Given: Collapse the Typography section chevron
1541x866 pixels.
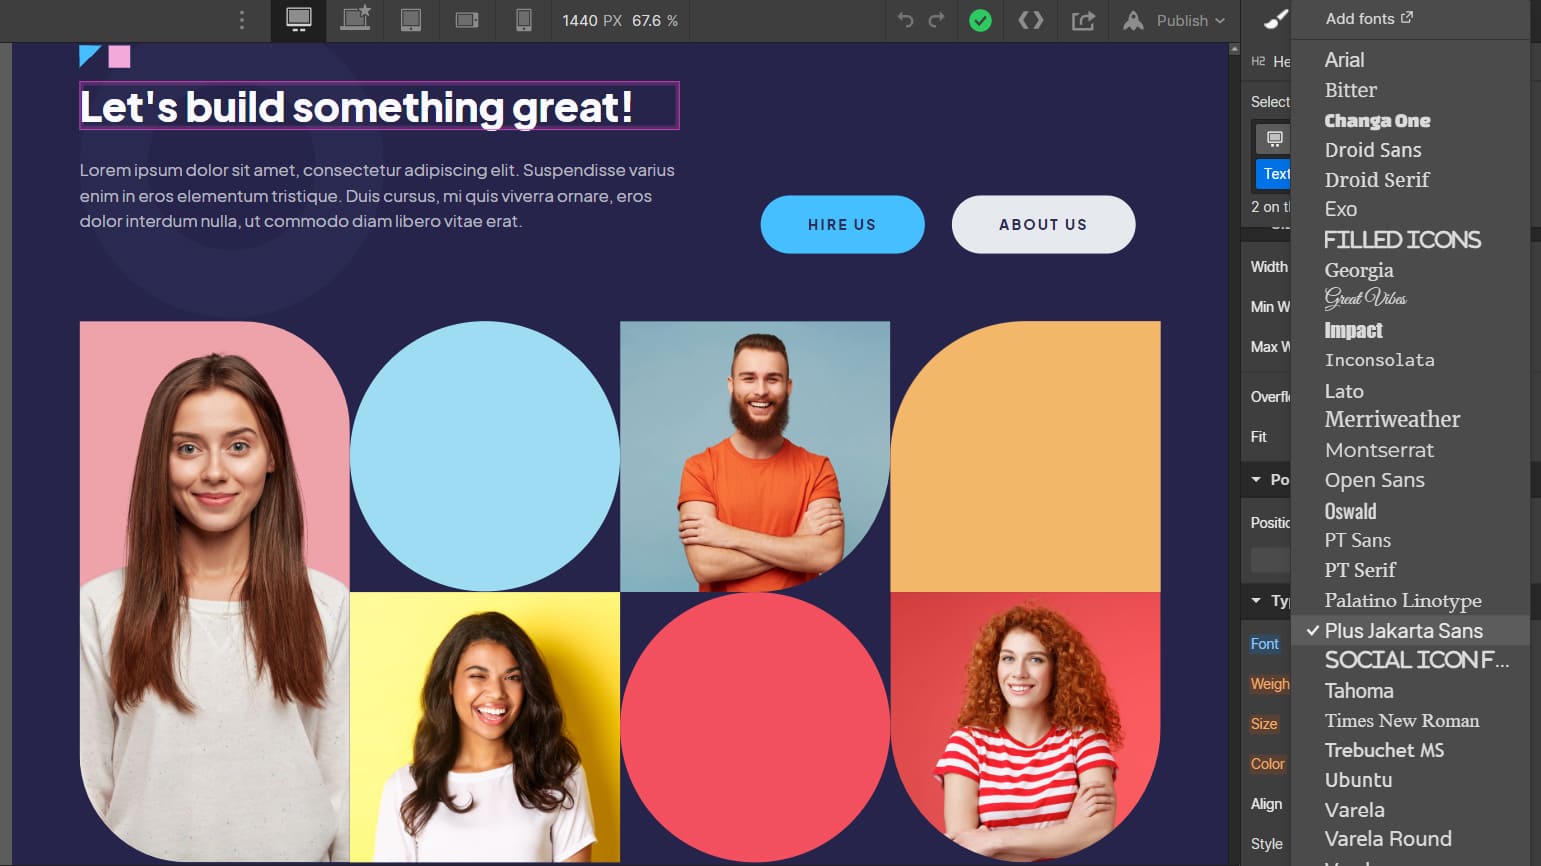Looking at the screenshot, I should (x=1257, y=601).
